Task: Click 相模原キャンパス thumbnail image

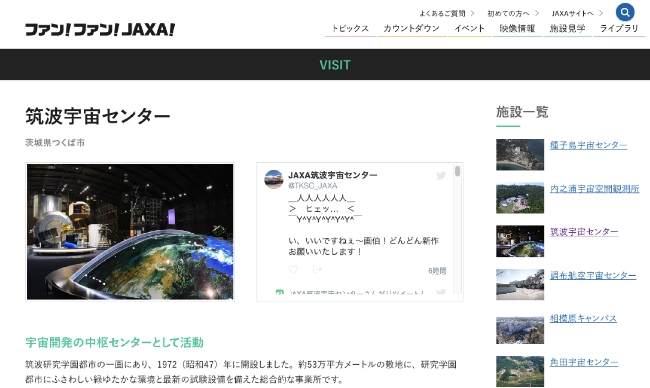Action: pos(520,330)
